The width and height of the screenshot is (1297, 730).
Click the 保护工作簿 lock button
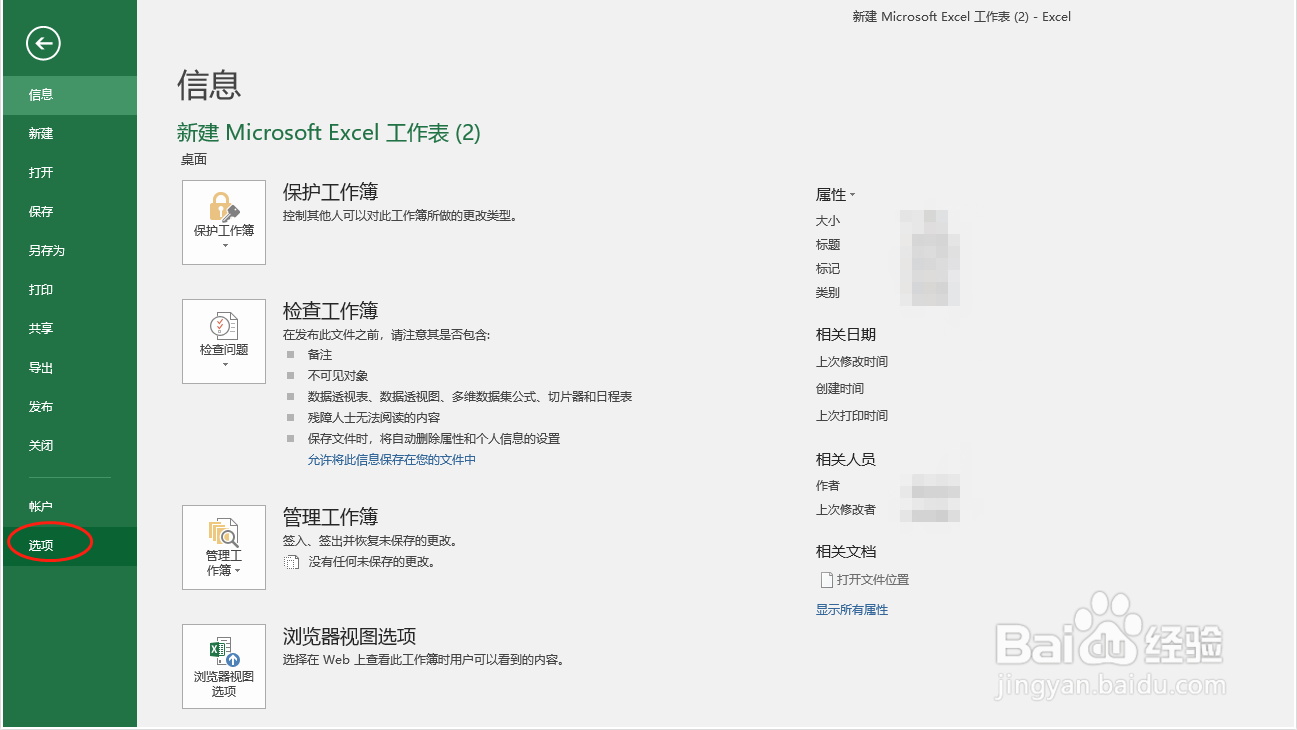click(x=224, y=222)
